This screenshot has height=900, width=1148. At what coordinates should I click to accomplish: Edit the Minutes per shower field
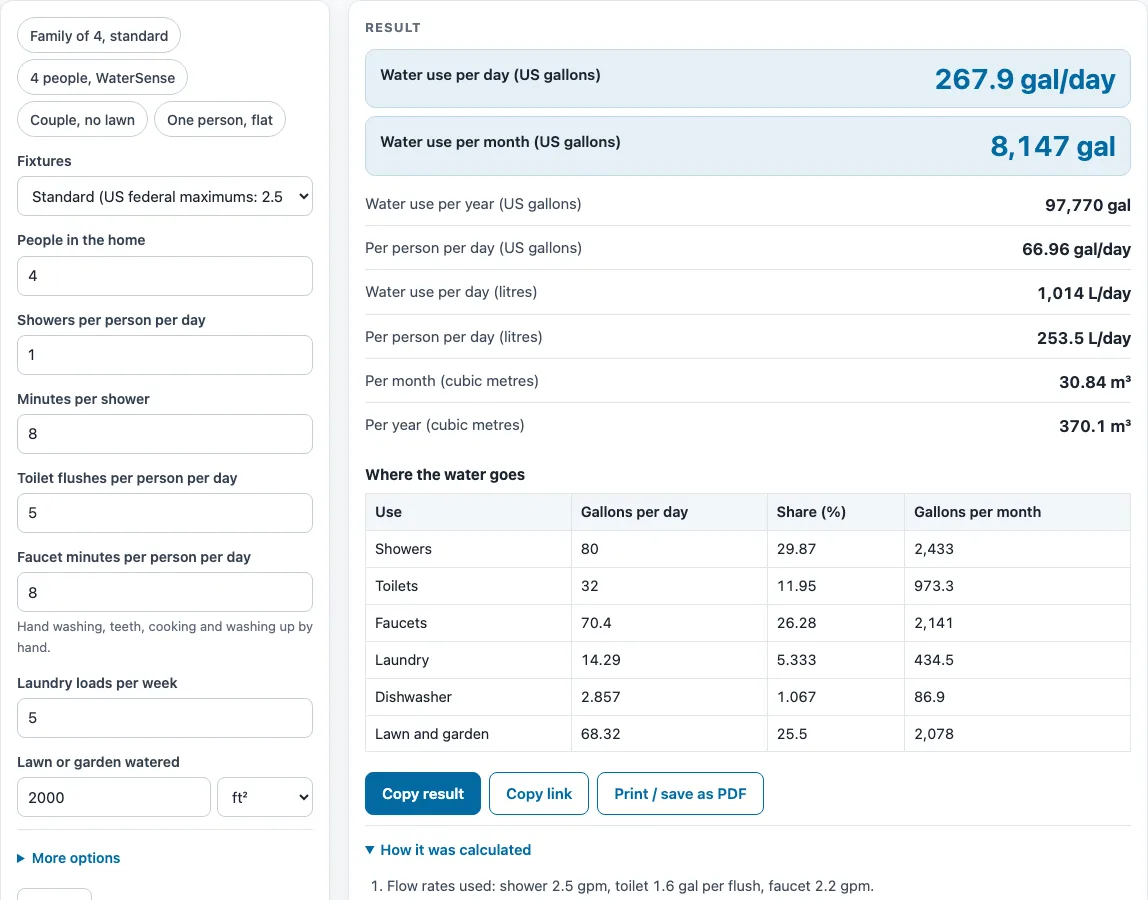coord(165,434)
